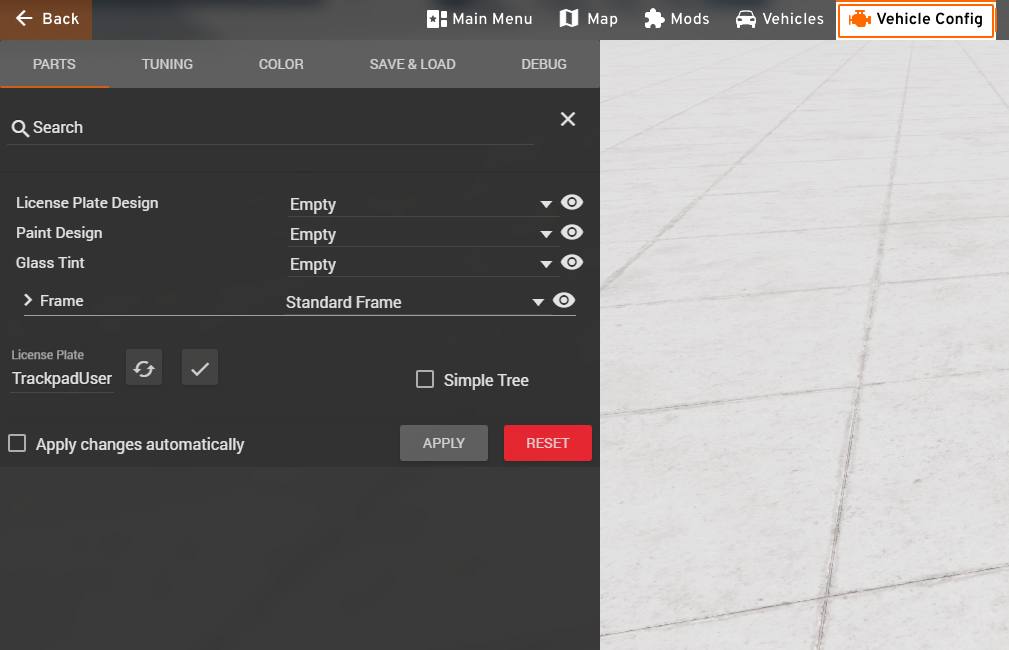Switch to the Debug tab
Viewport: 1009px width, 650px height.
(x=544, y=64)
